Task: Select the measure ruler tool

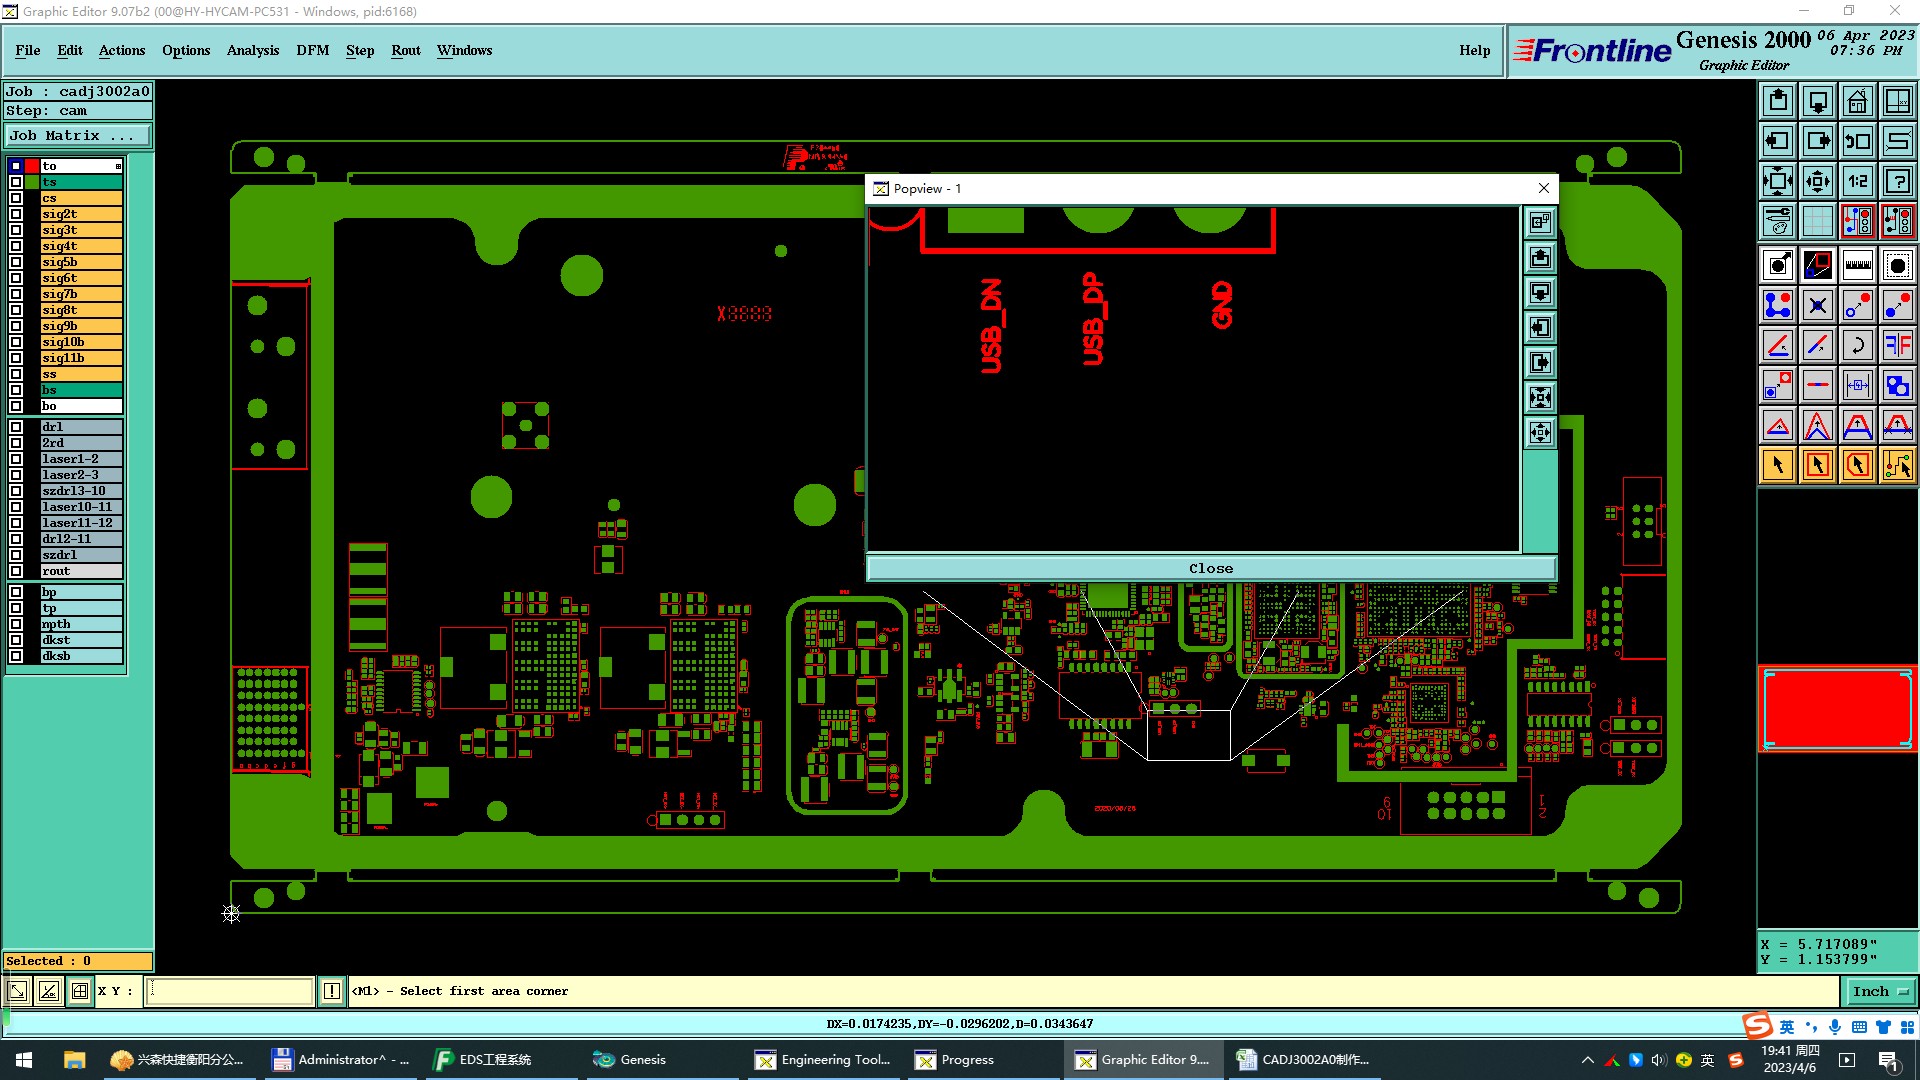Action: click(1857, 265)
